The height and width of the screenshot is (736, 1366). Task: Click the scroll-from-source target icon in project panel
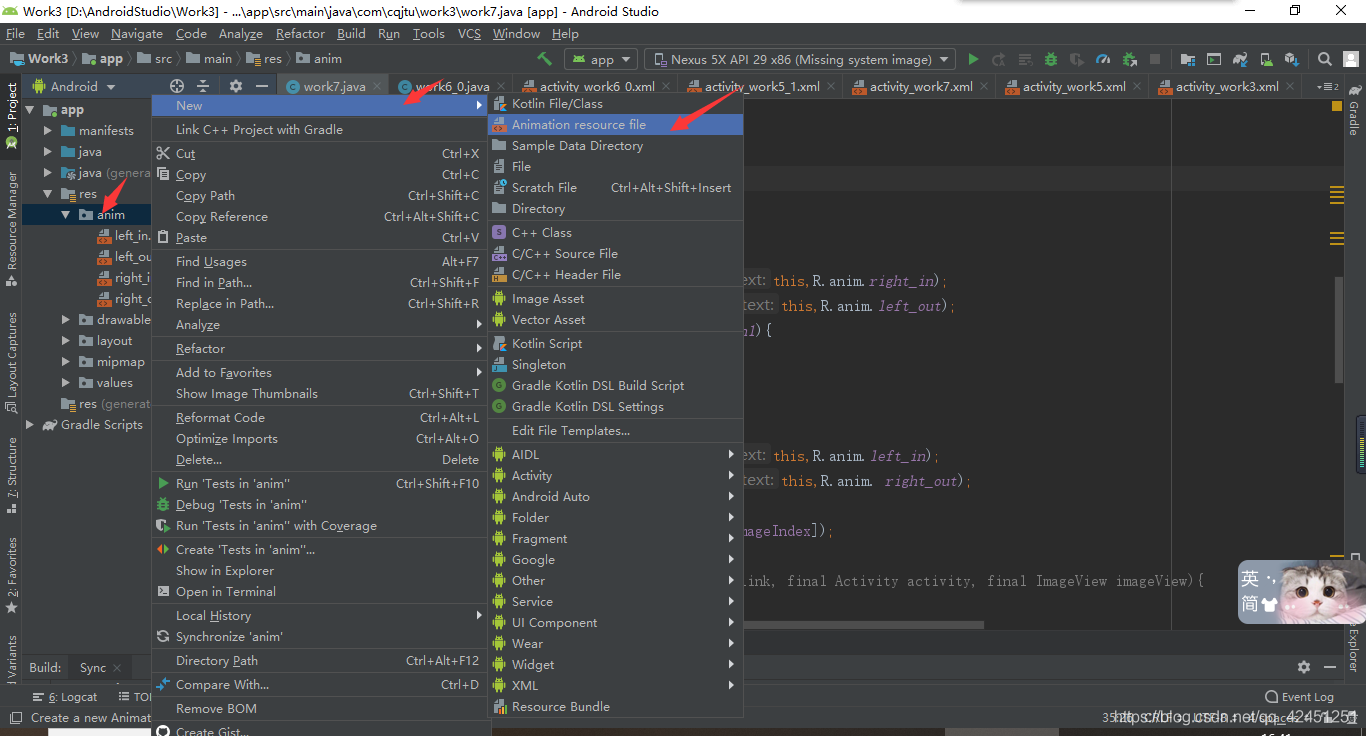point(177,86)
